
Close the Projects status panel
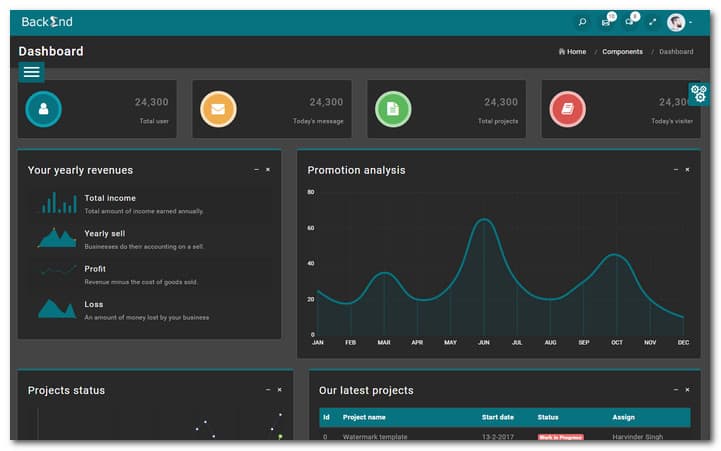[280, 389]
